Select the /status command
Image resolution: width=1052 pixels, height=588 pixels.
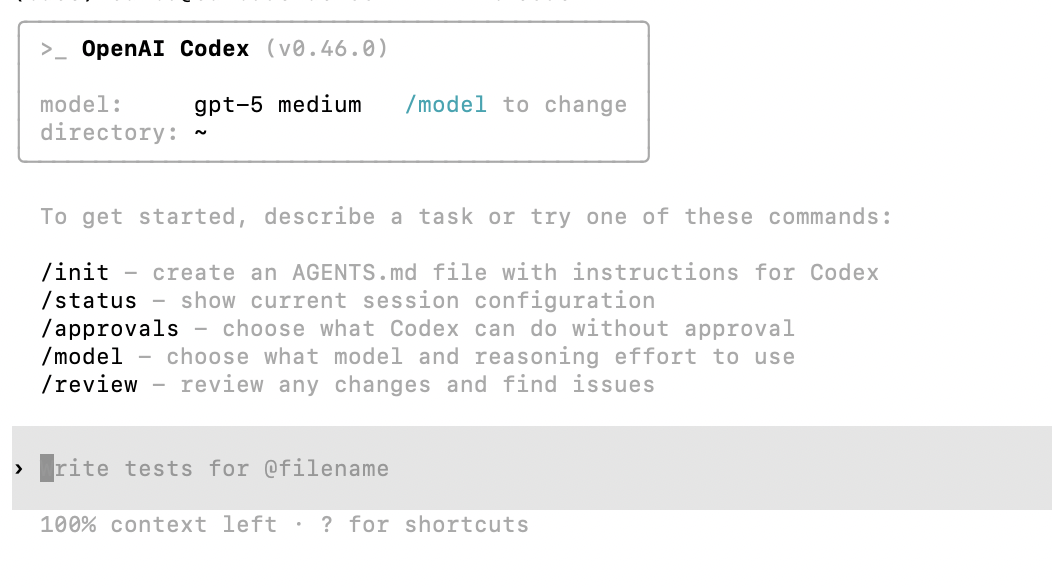tap(89, 301)
